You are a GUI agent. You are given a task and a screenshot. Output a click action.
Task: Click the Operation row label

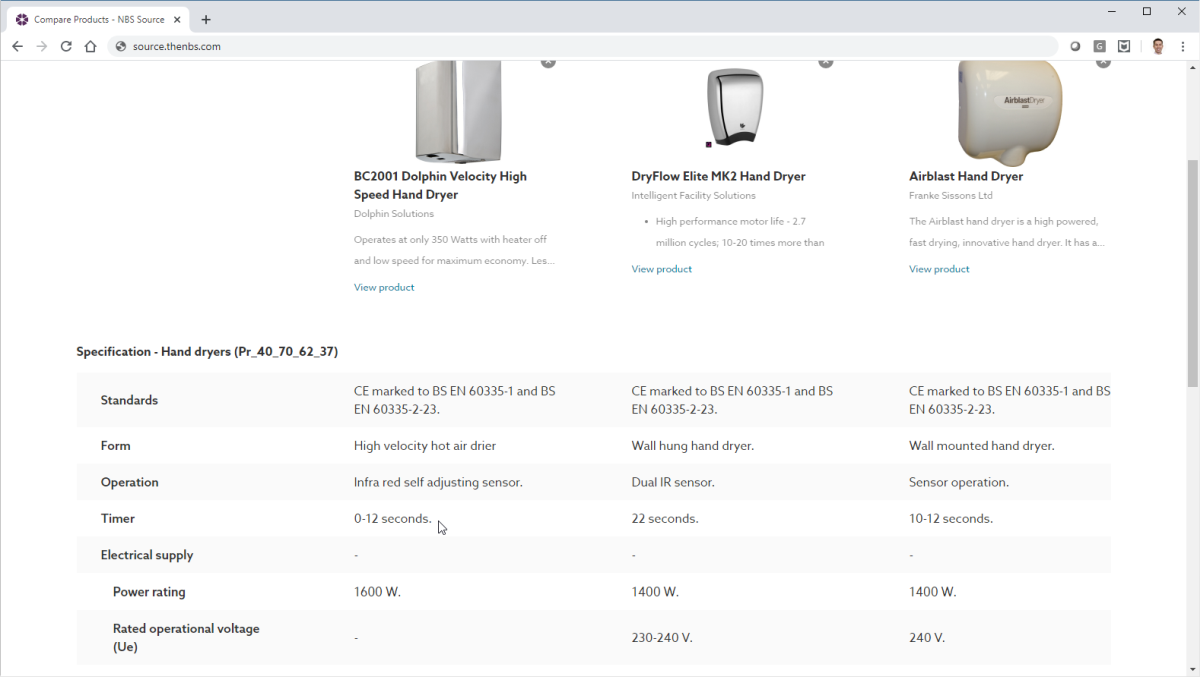tap(129, 482)
